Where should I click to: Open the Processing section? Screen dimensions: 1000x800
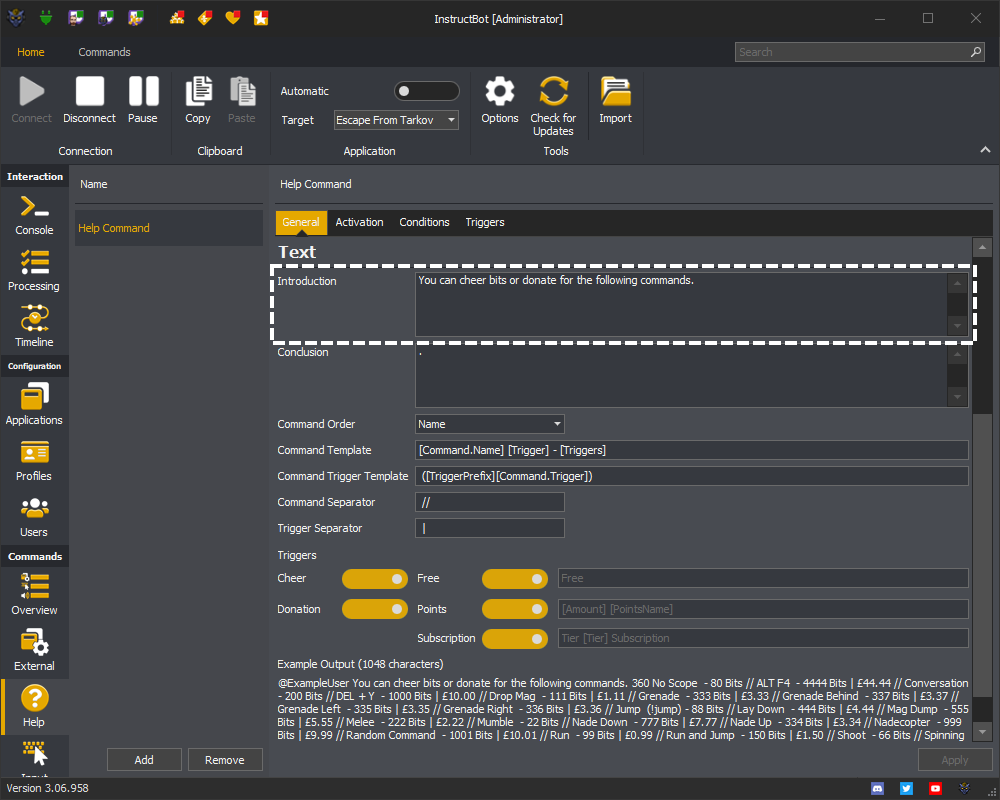(x=34, y=271)
